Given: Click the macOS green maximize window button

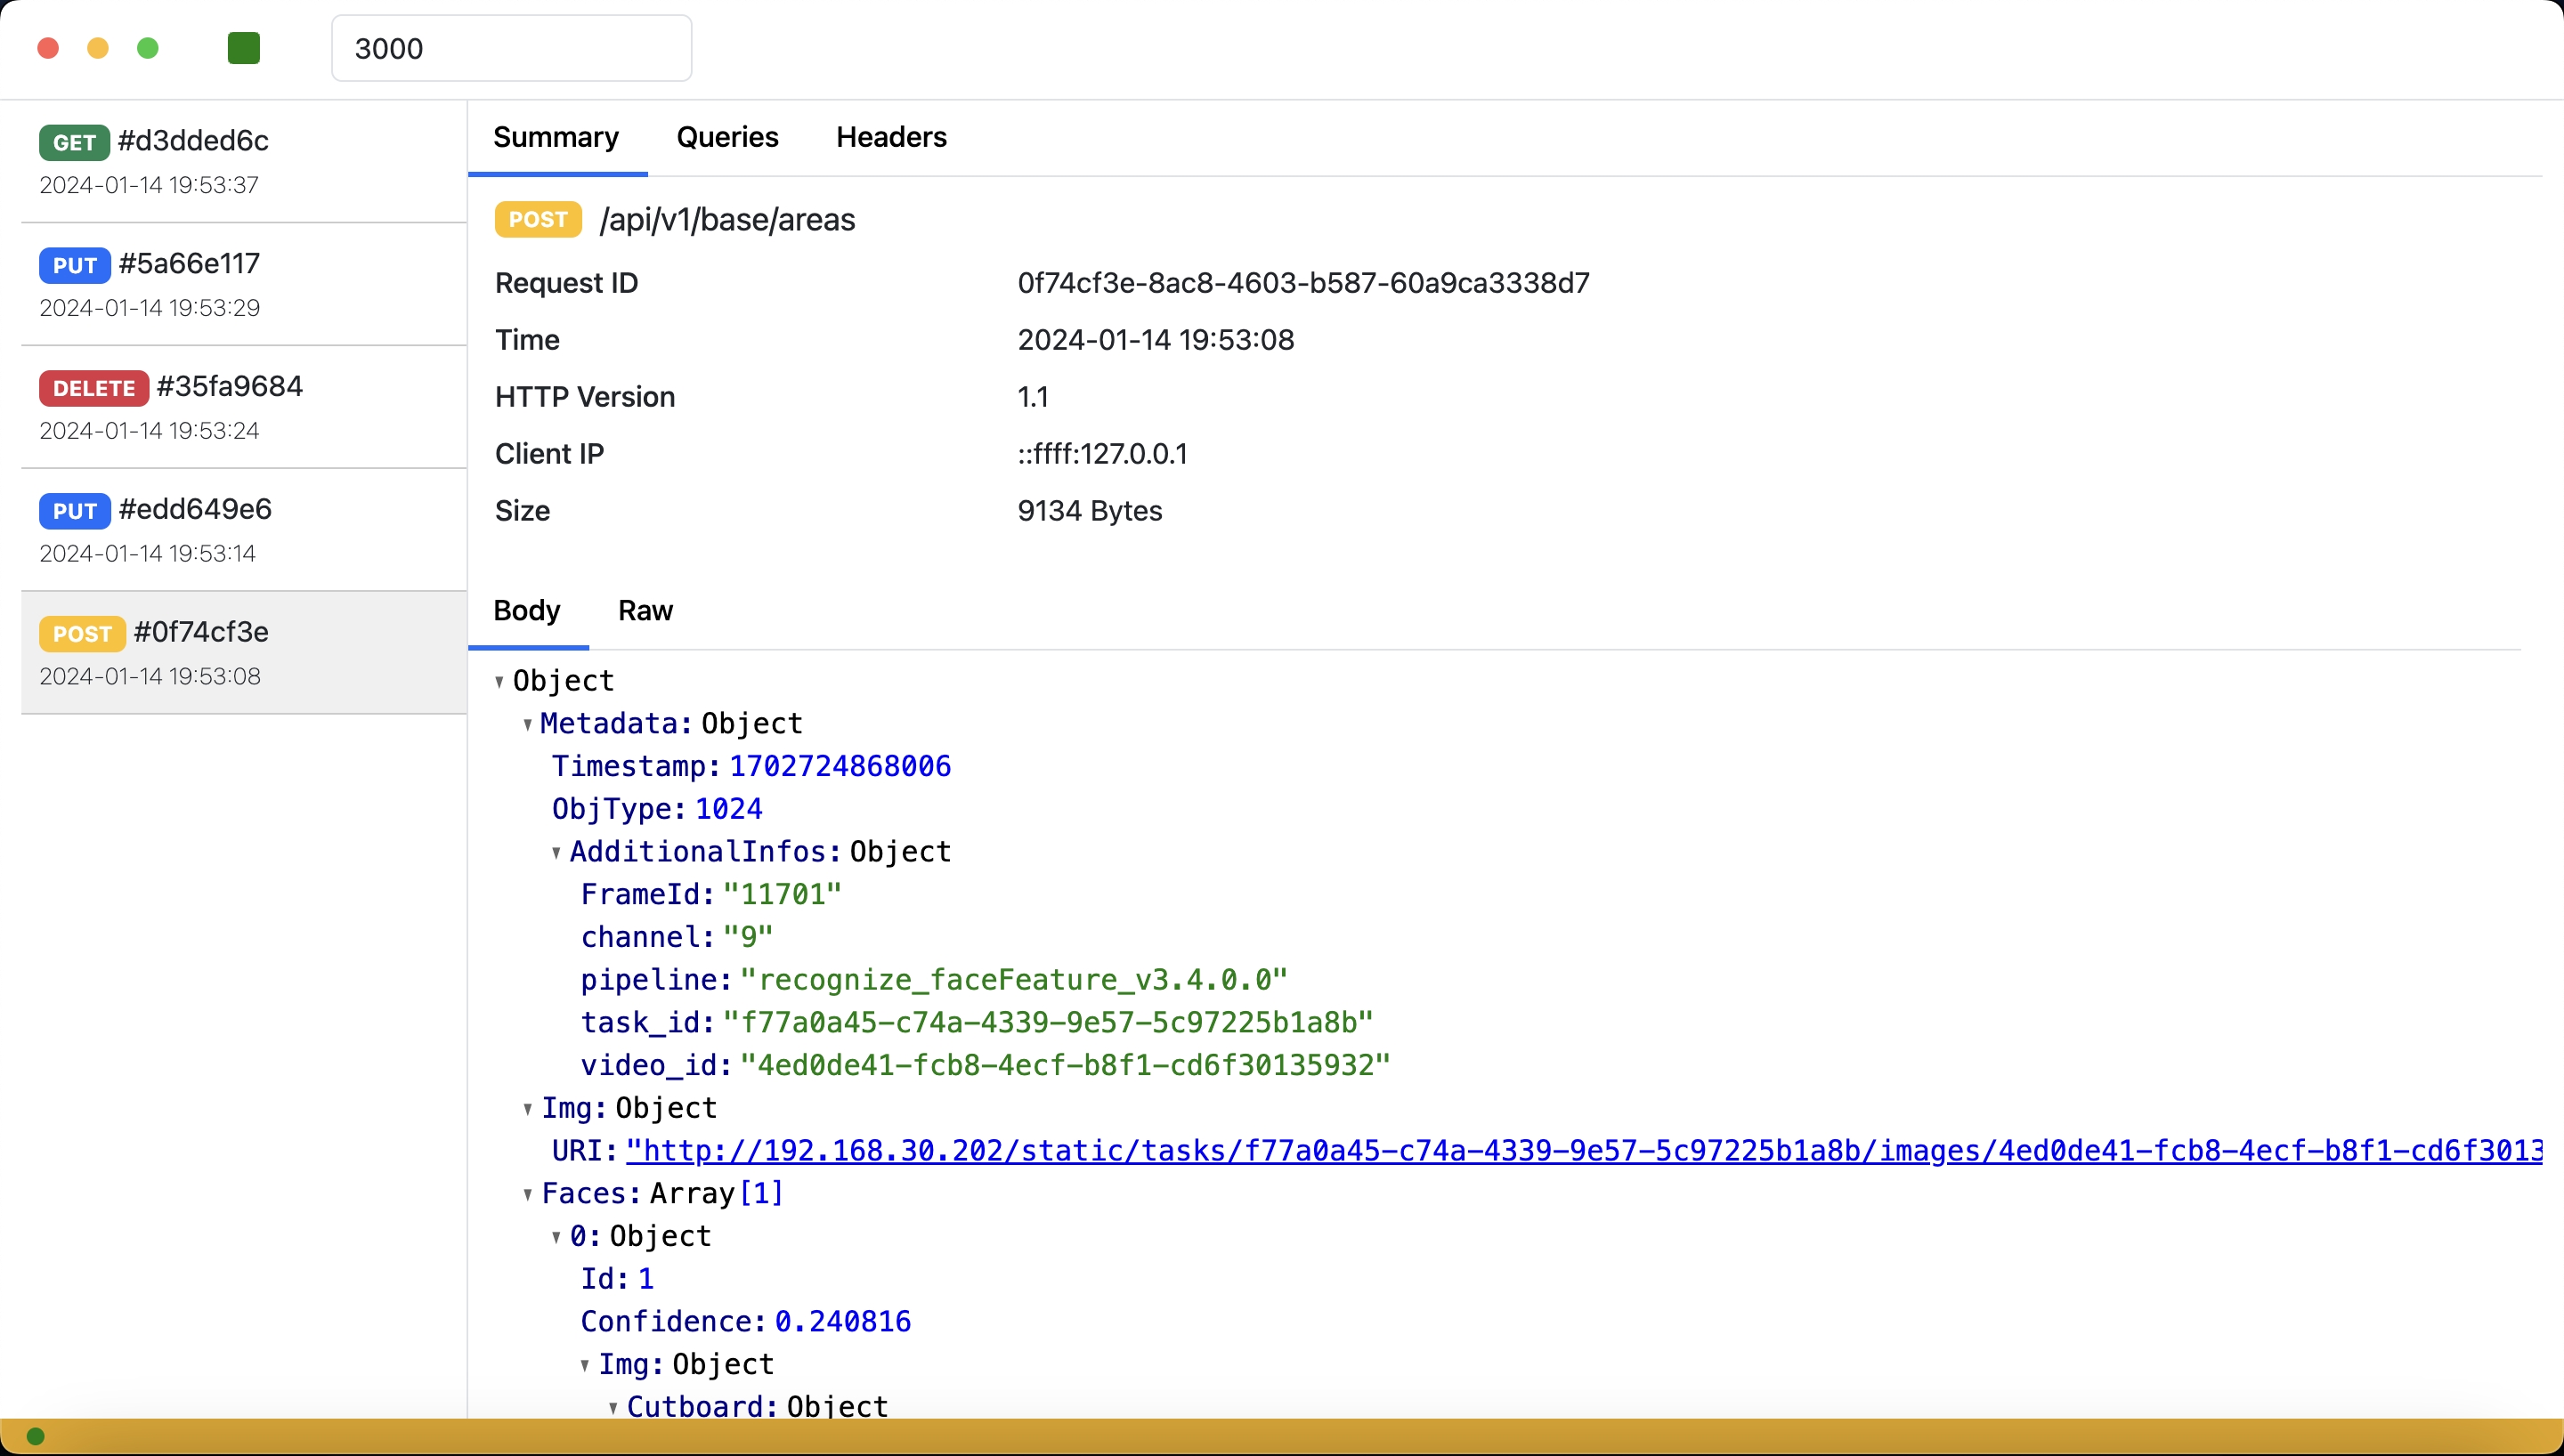Looking at the screenshot, I should click(x=148, y=48).
